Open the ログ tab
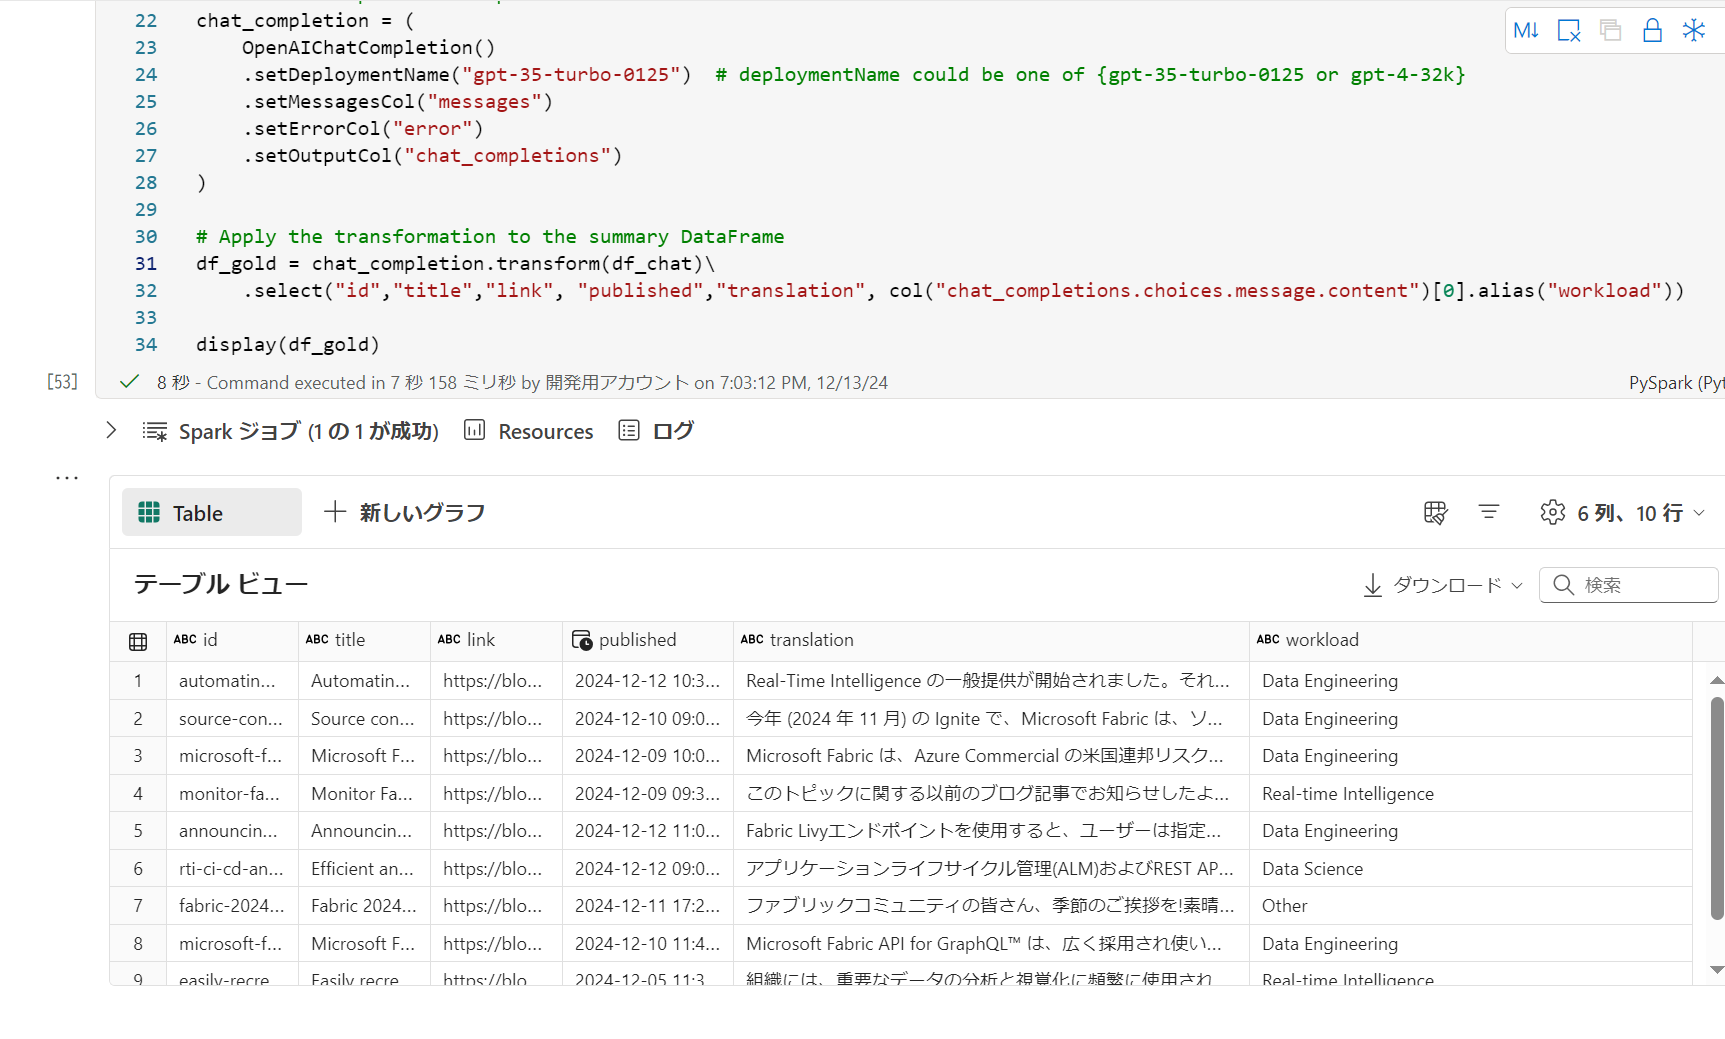Screen dimensions: 1725x1039 (x=656, y=431)
